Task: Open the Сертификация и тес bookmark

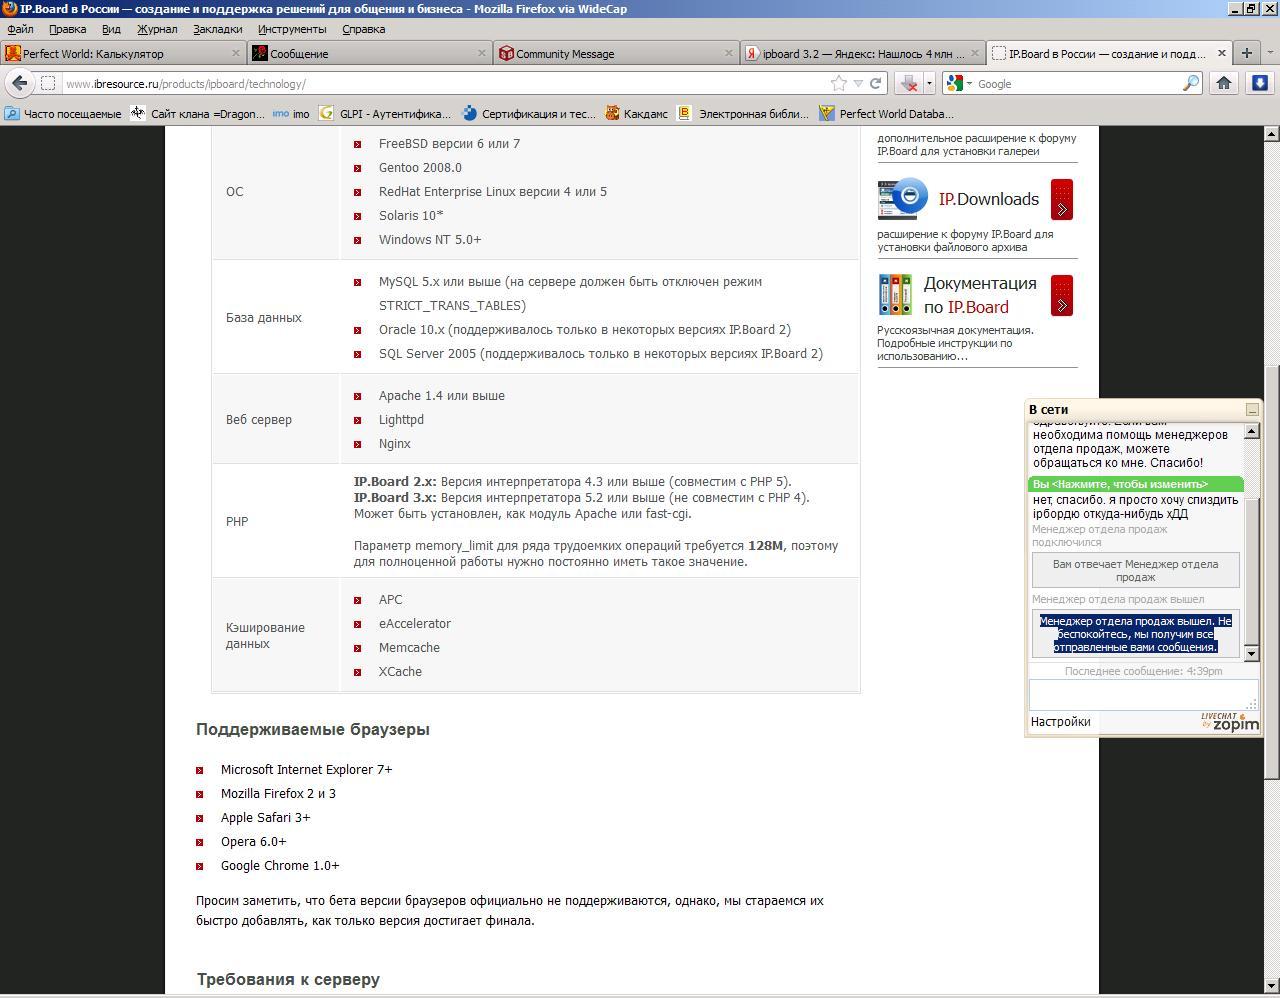Action: [528, 114]
